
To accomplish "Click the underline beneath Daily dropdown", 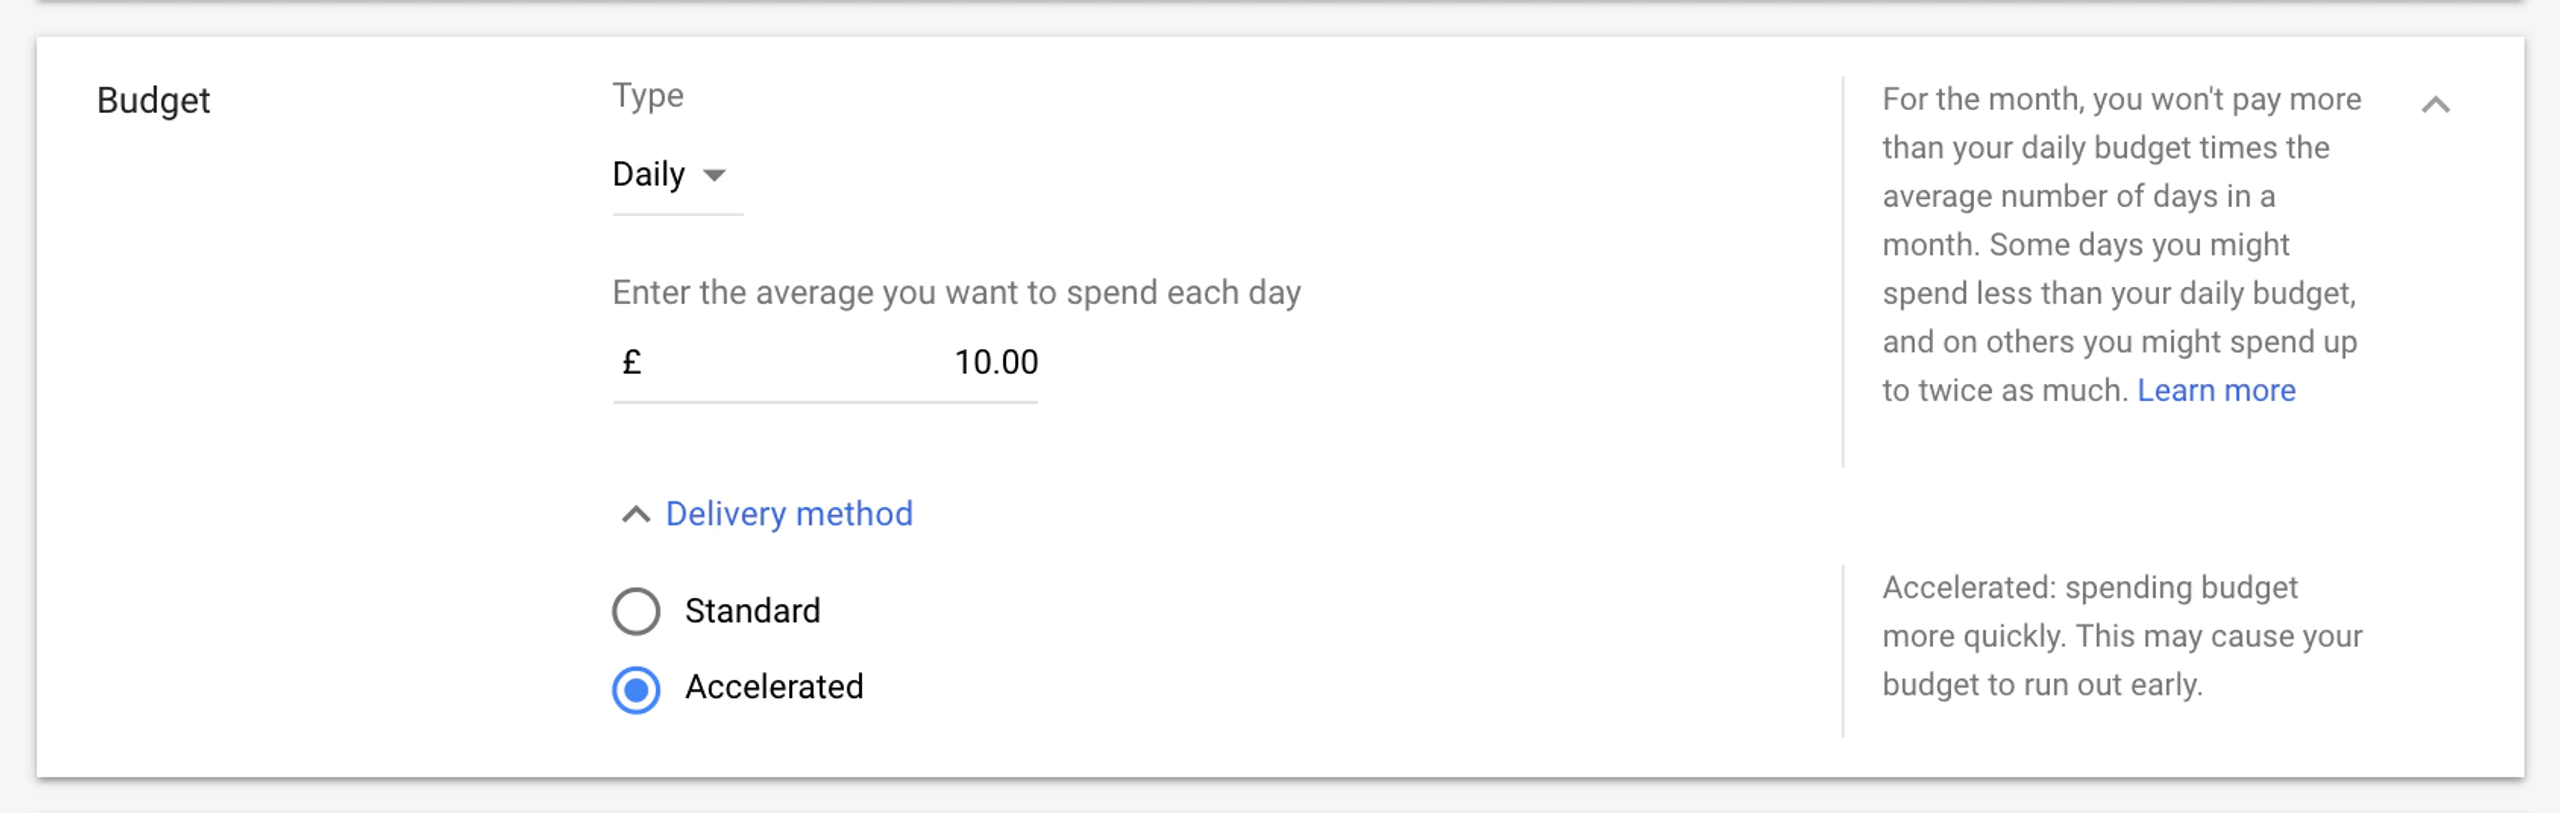I will 677,213.
